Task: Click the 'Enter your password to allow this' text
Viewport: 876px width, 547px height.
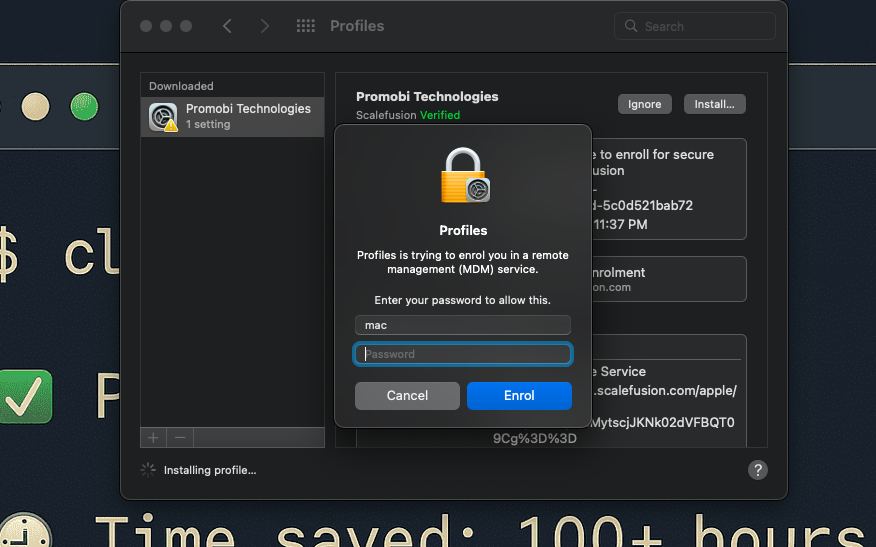Action: coord(463,300)
